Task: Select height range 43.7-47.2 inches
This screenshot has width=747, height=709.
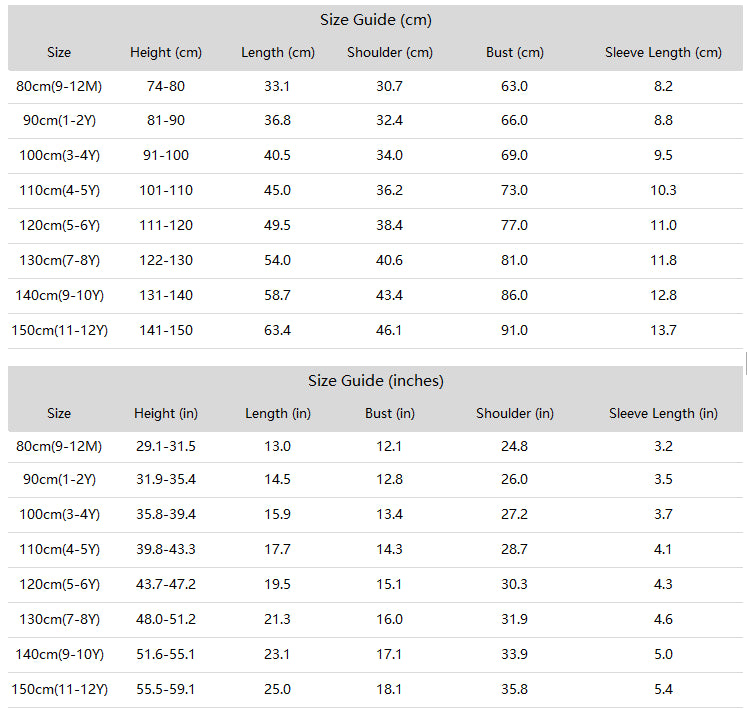Action: pyautogui.click(x=166, y=584)
